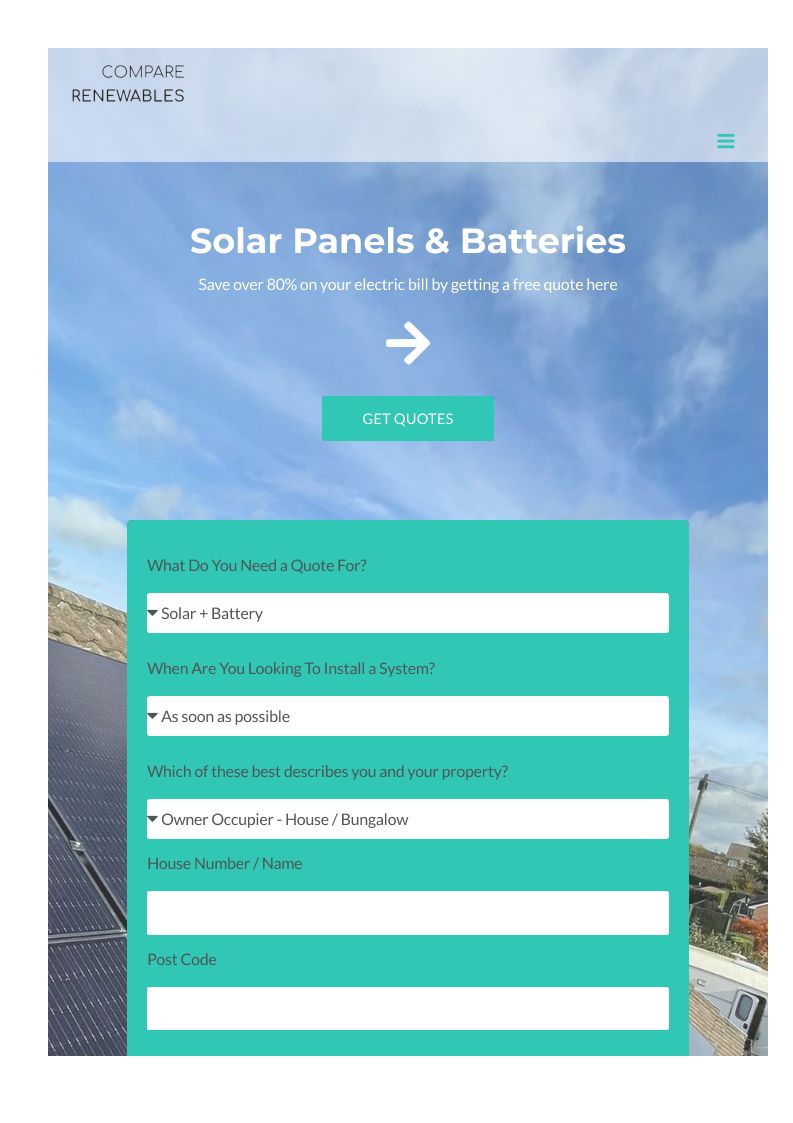
Task: Click the Save over 80% subtitle text
Action: 408,285
